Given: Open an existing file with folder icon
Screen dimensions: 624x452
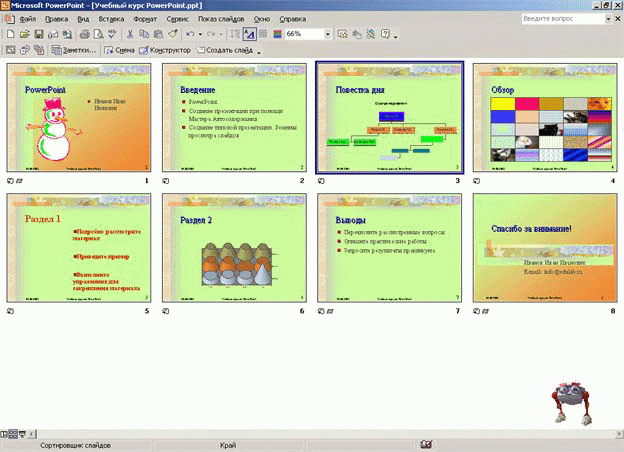Looking at the screenshot, I should tap(25, 34).
